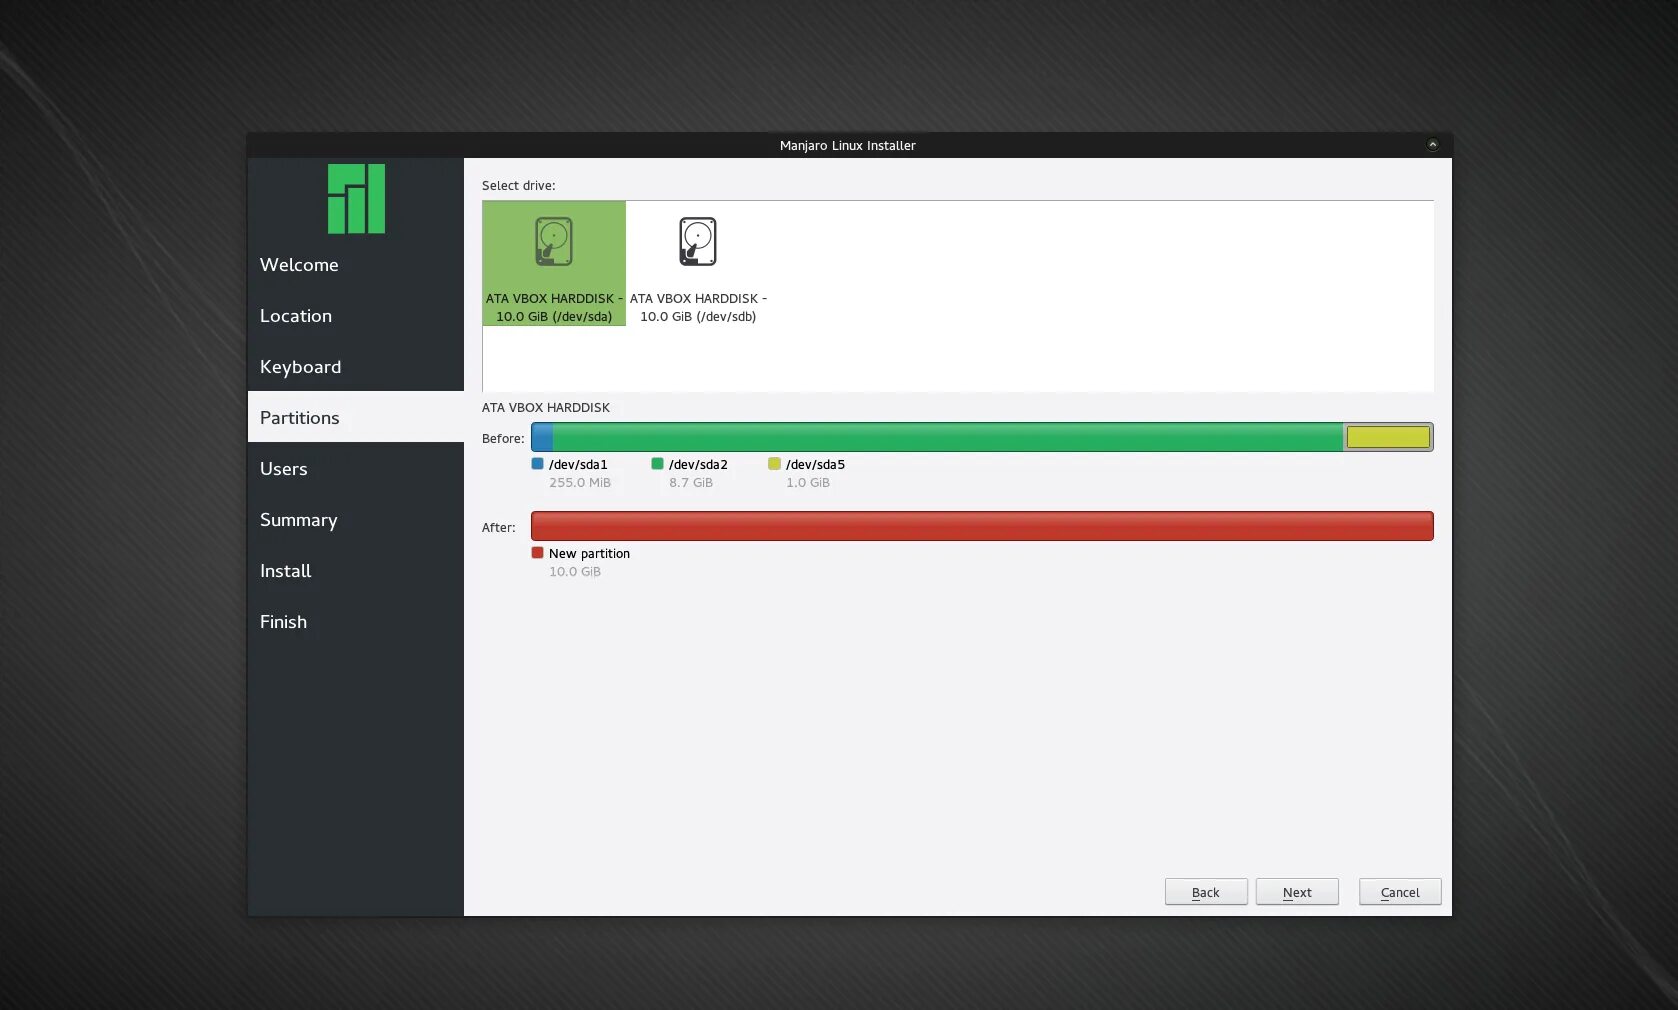The height and width of the screenshot is (1010, 1678).
Task: Click the blue /dev/sda1 segment in the Before bar
Action: 542,437
